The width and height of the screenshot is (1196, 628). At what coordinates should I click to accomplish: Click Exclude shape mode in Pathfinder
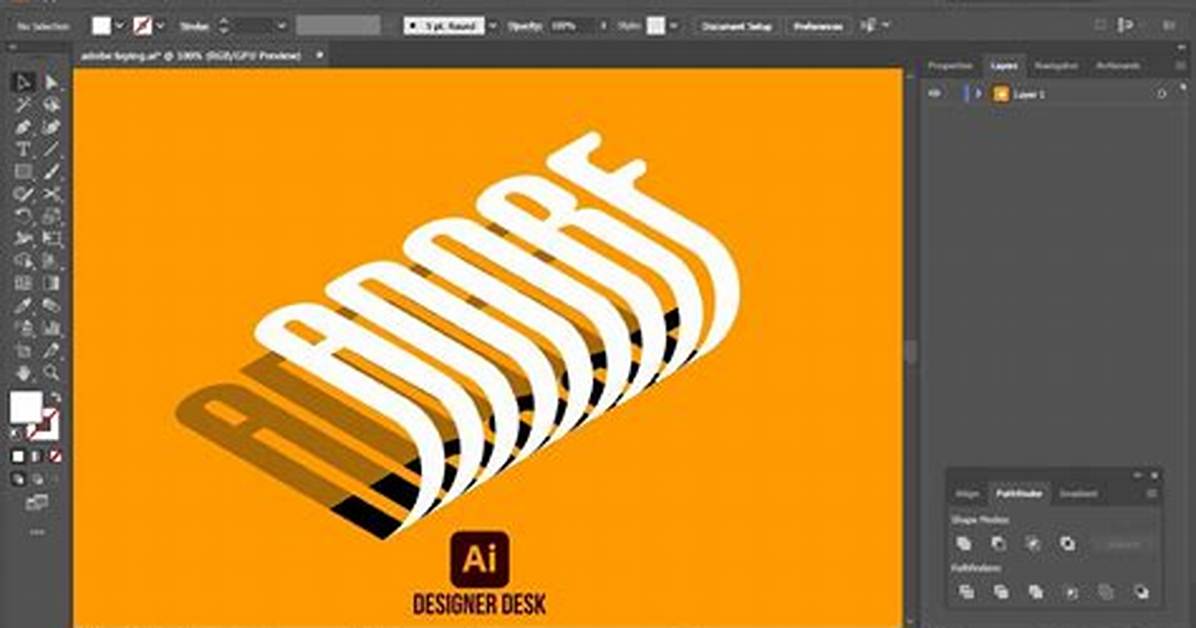(x=1067, y=544)
